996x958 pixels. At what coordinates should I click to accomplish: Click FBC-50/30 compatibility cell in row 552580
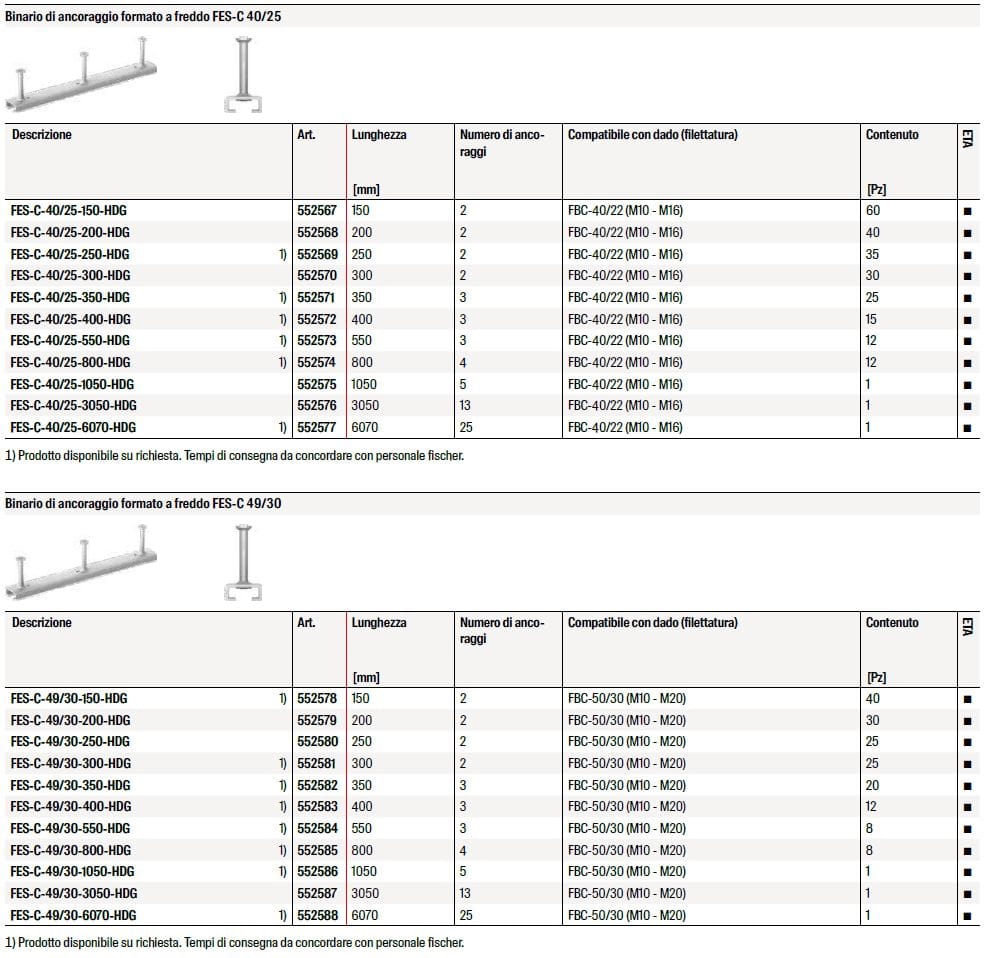(626, 742)
